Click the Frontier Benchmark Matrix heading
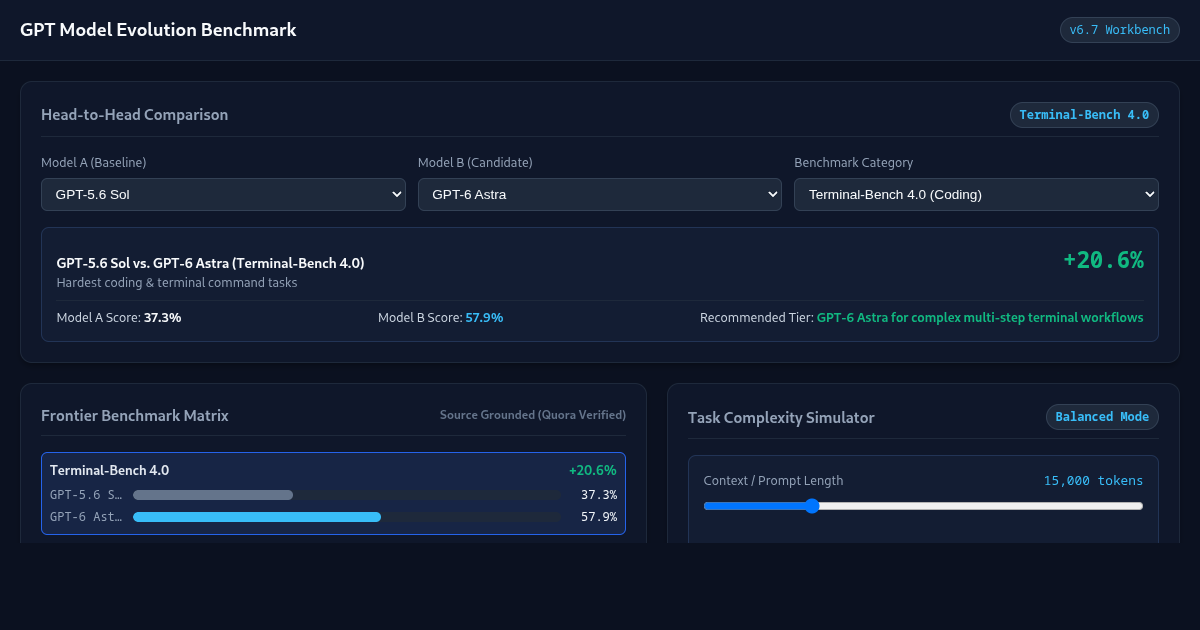This screenshot has height=630, width=1200. (x=135, y=416)
